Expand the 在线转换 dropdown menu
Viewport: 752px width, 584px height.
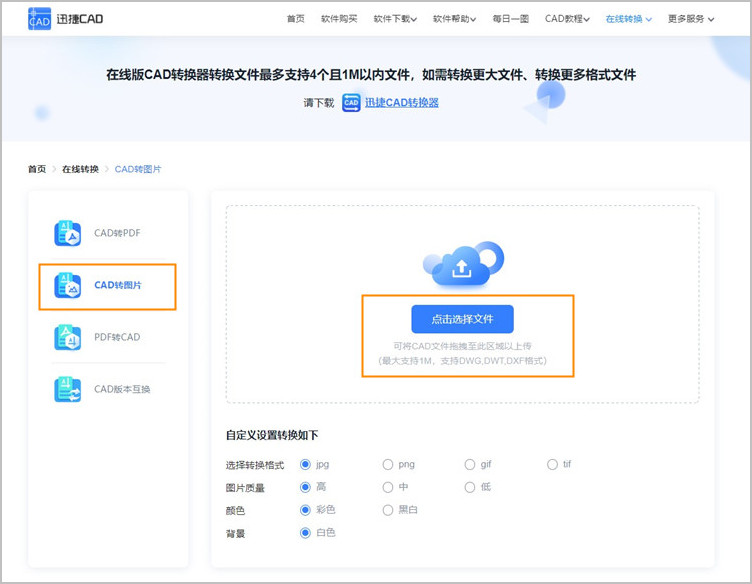pyautogui.click(x=629, y=19)
